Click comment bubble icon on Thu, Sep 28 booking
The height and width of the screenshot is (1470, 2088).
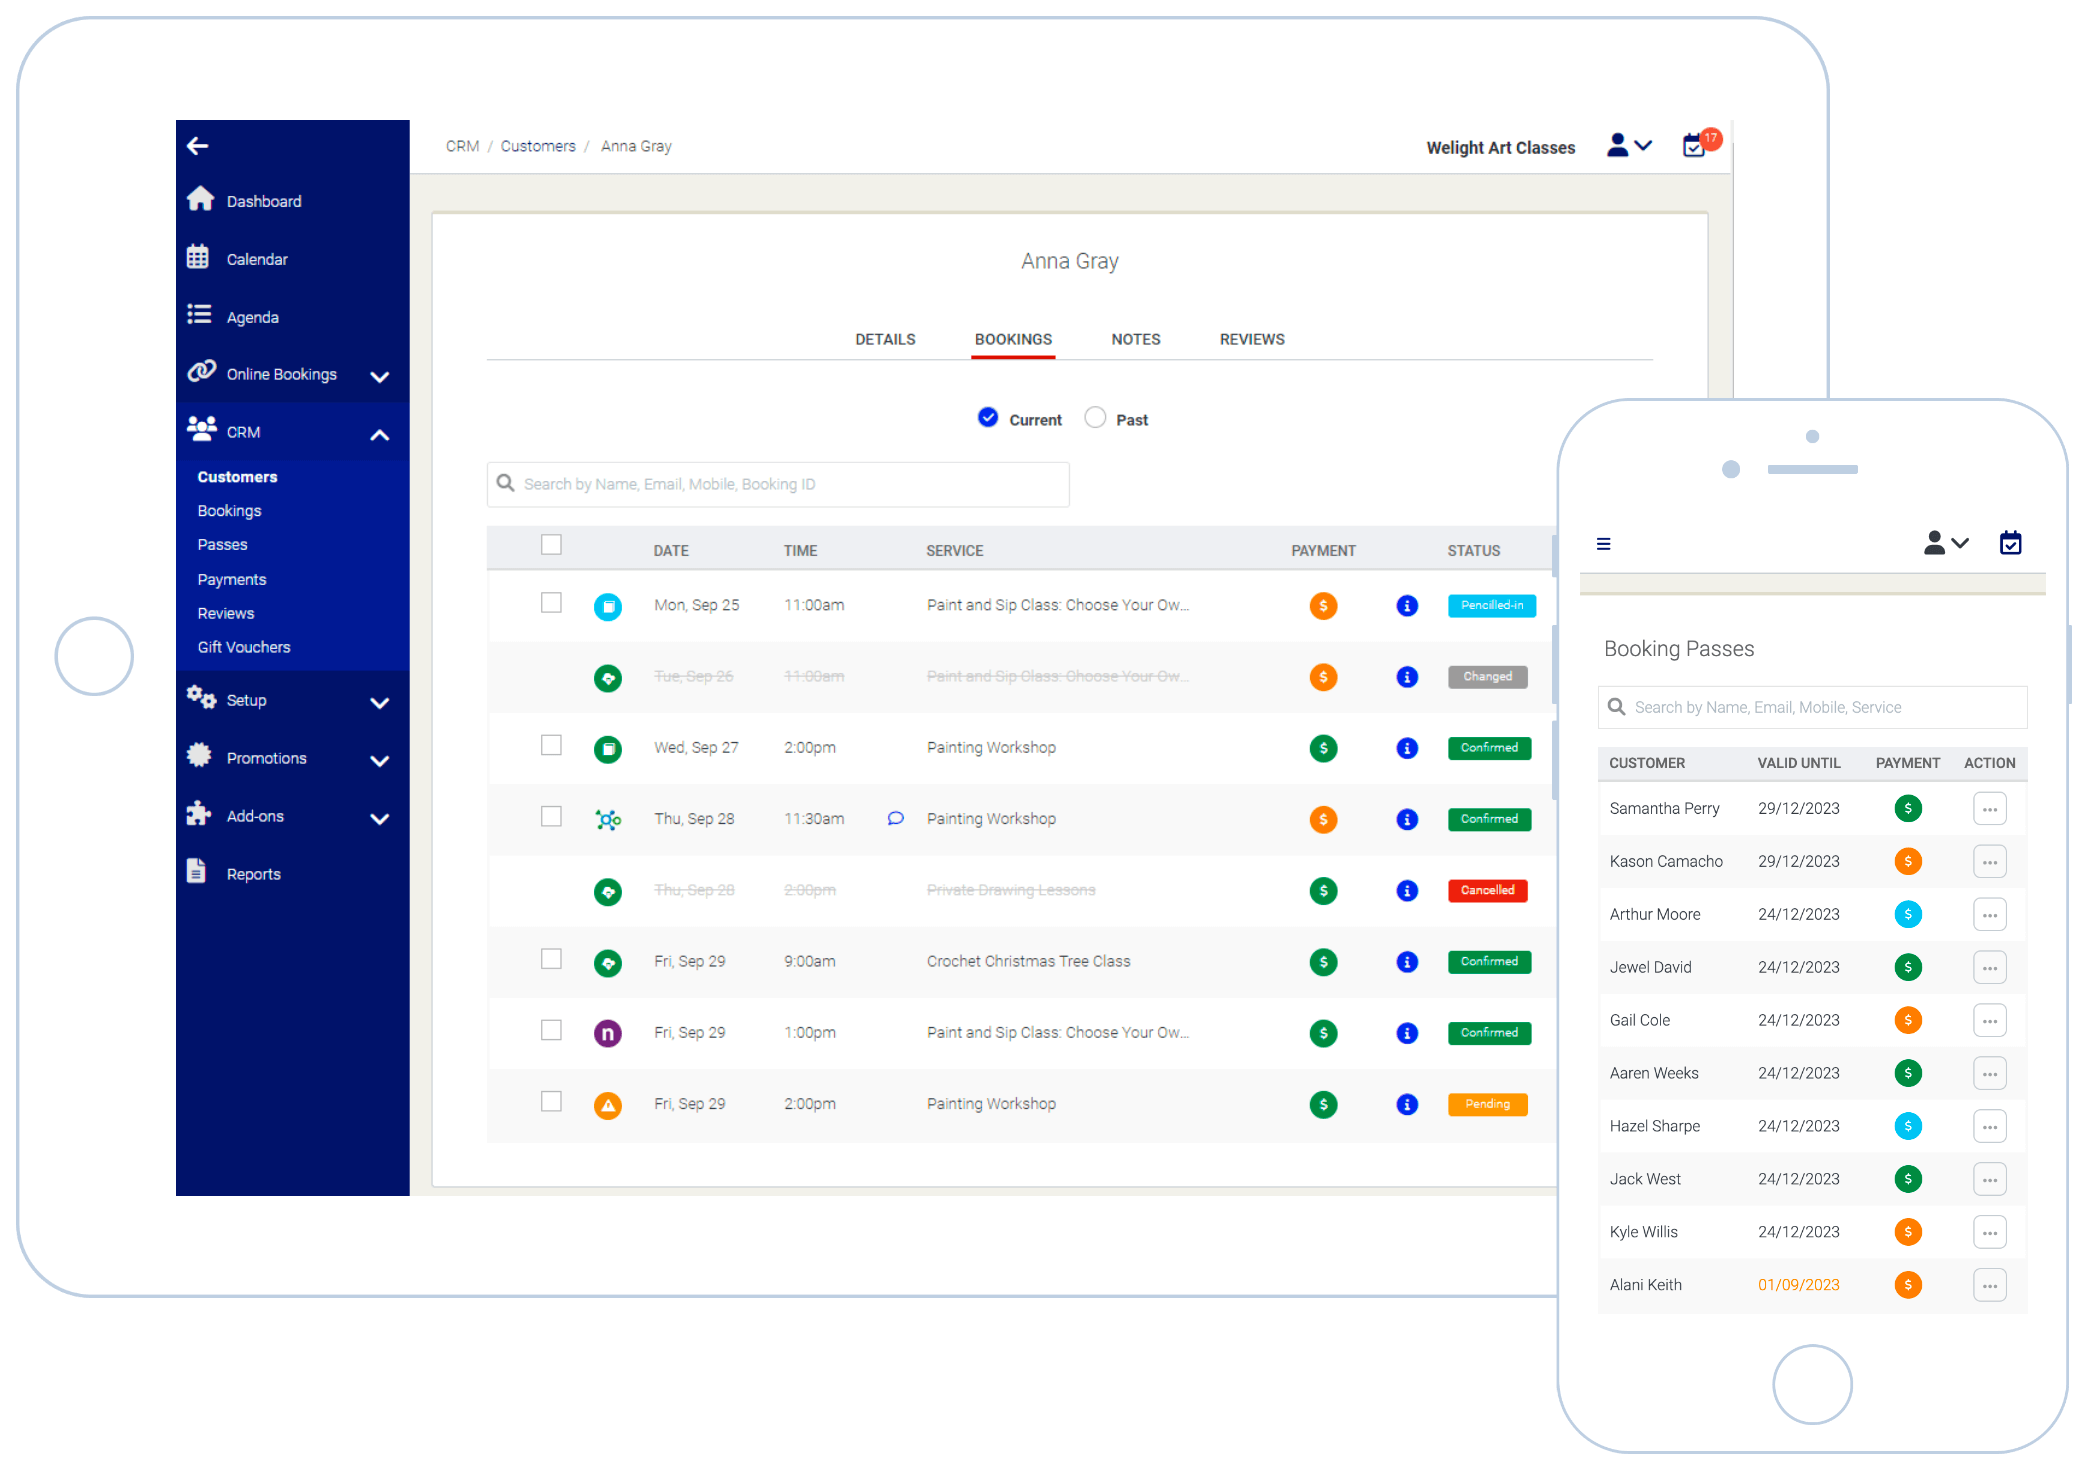click(895, 819)
